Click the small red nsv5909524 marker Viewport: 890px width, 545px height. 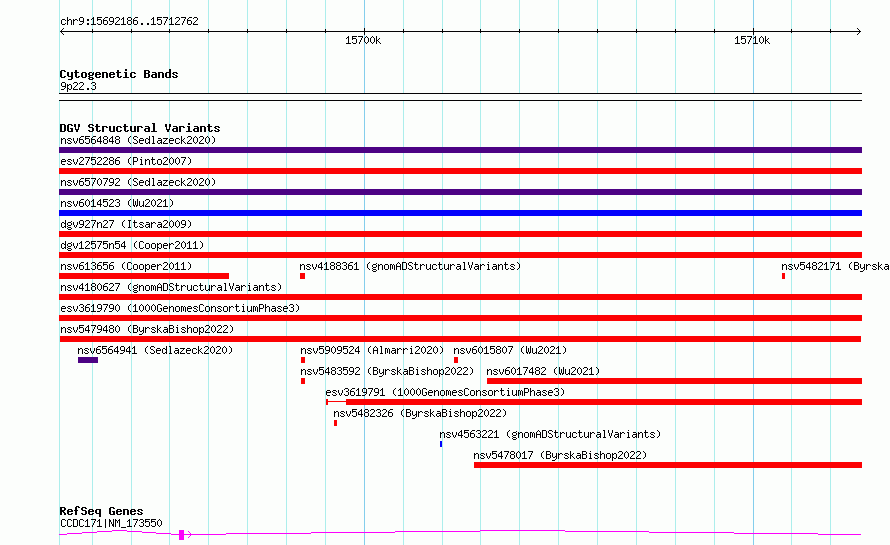303,360
